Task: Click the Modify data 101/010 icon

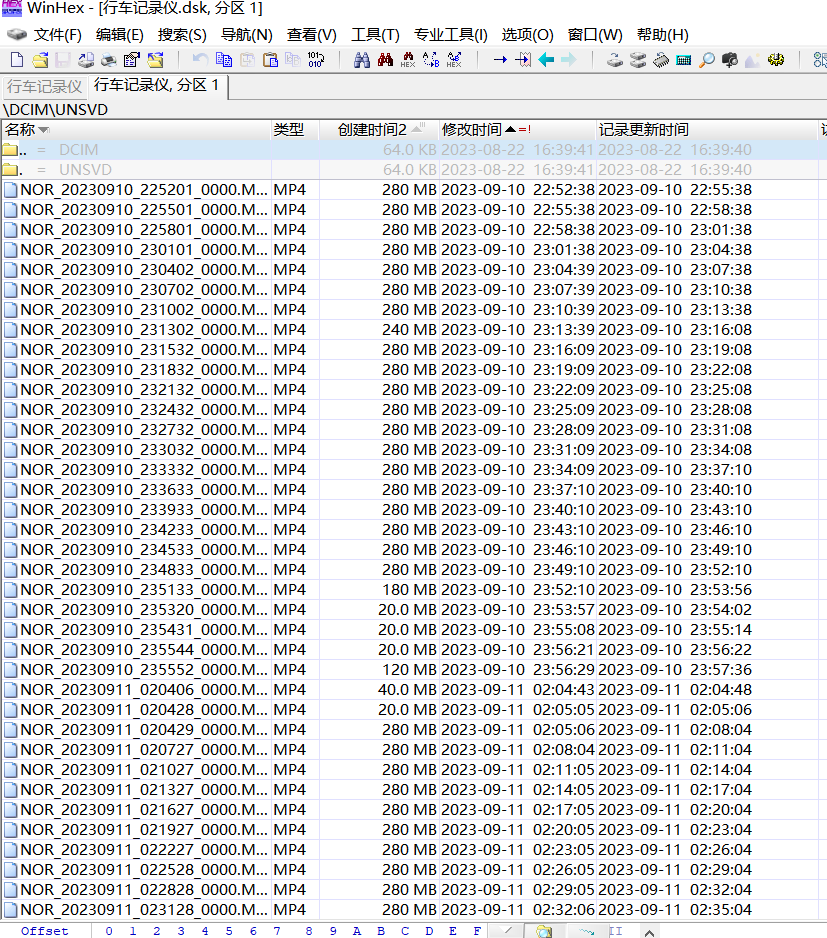Action: [316, 60]
